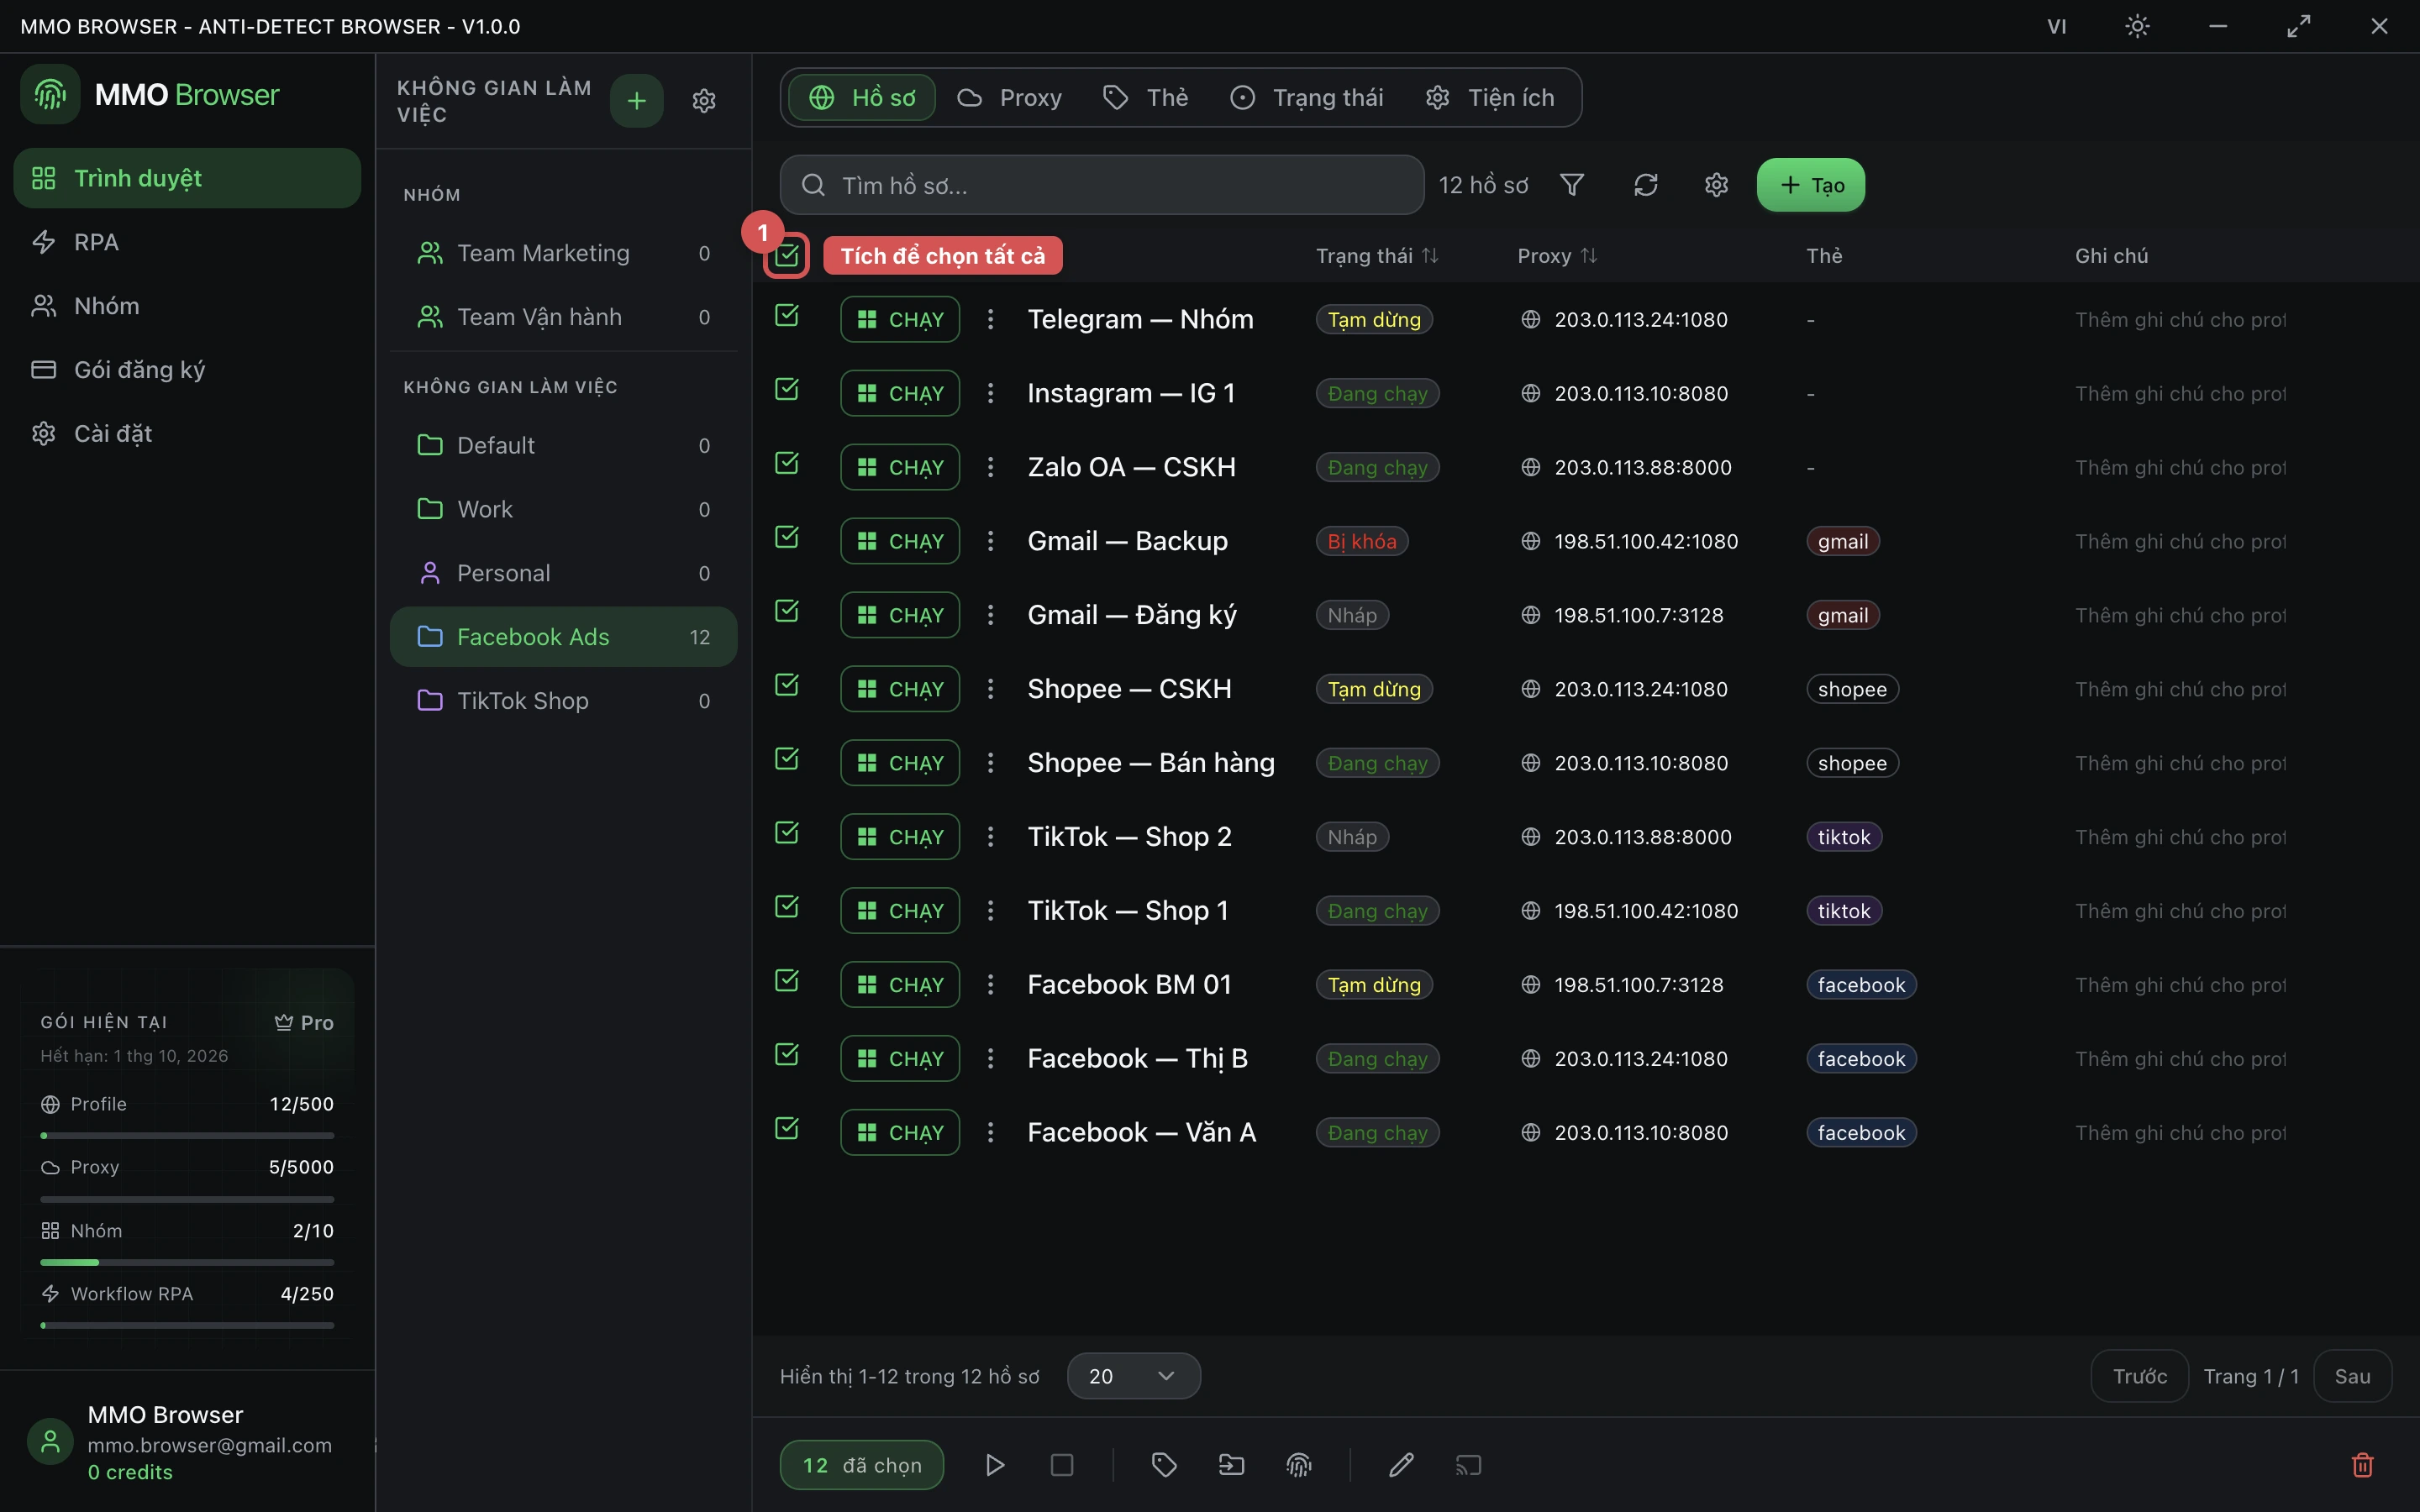Image resolution: width=2420 pixels, height=1512 pixels.
Task: Open table settings gear beside refresh
Action: tap(1716, 185)
